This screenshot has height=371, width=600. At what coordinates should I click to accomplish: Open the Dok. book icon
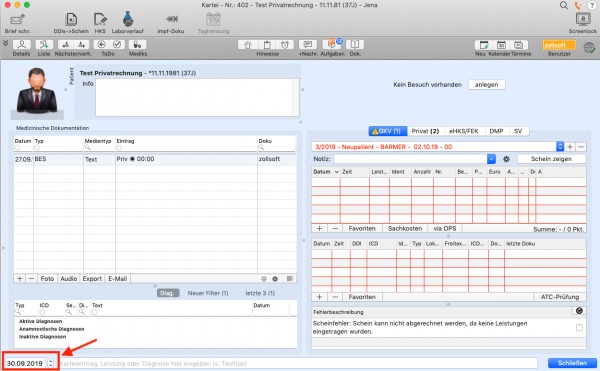pyautogui.click(x=355, y=45)
